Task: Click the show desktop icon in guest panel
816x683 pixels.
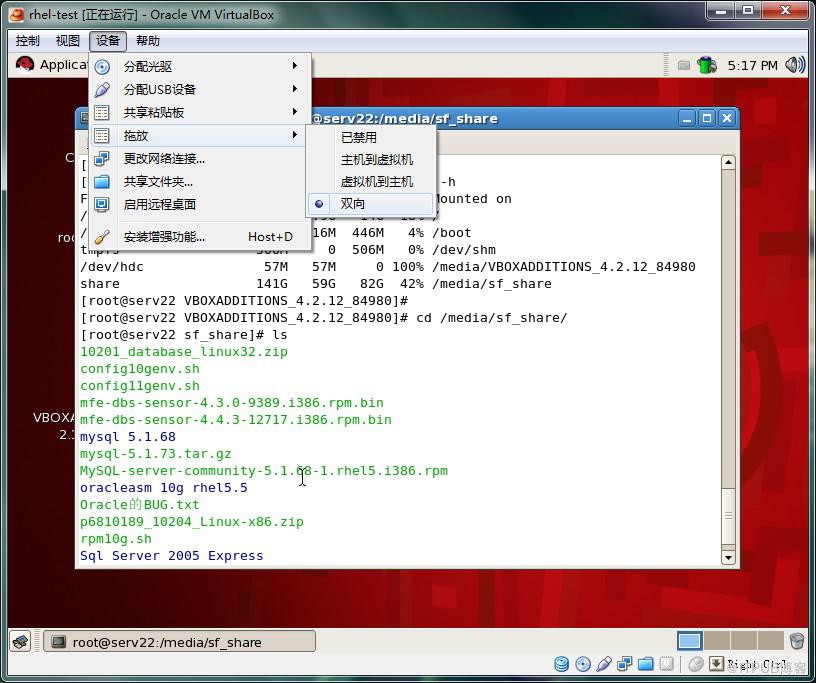Action: 21,641
